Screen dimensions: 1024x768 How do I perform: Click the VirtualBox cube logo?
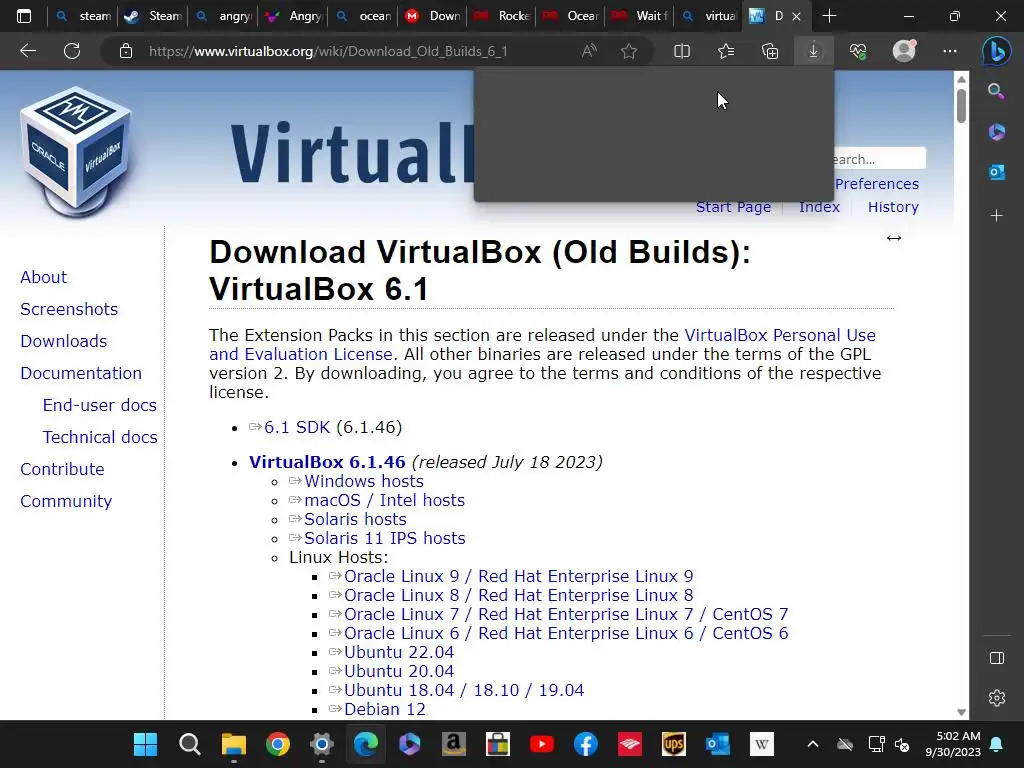(76, 151)
